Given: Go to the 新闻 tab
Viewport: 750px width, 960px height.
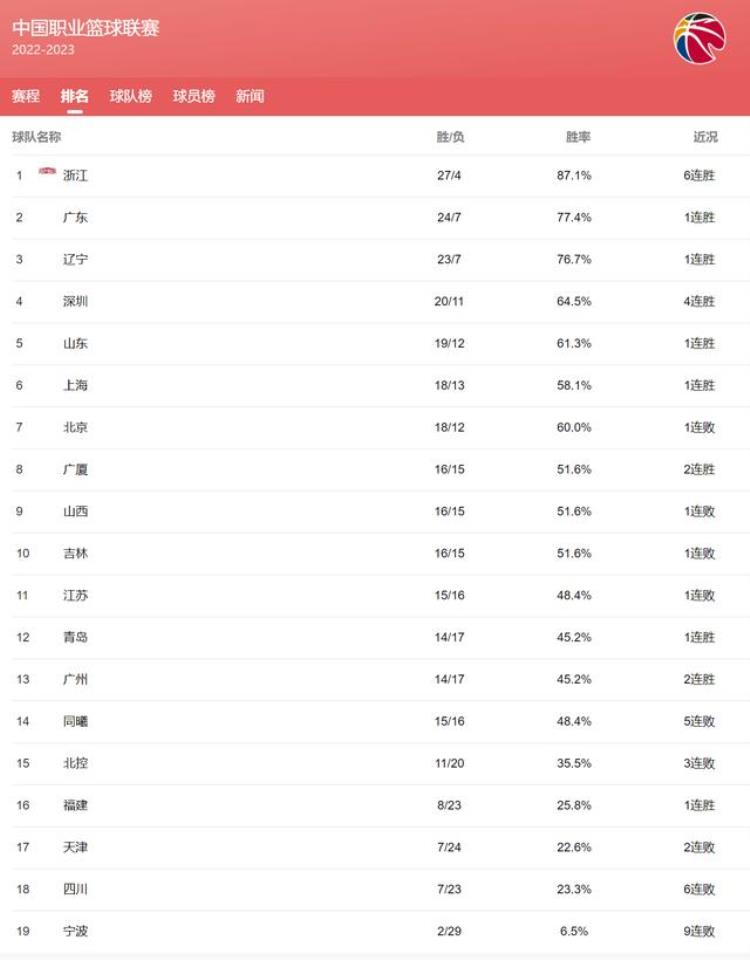Looking at the screenshot, I should point(250,96).
